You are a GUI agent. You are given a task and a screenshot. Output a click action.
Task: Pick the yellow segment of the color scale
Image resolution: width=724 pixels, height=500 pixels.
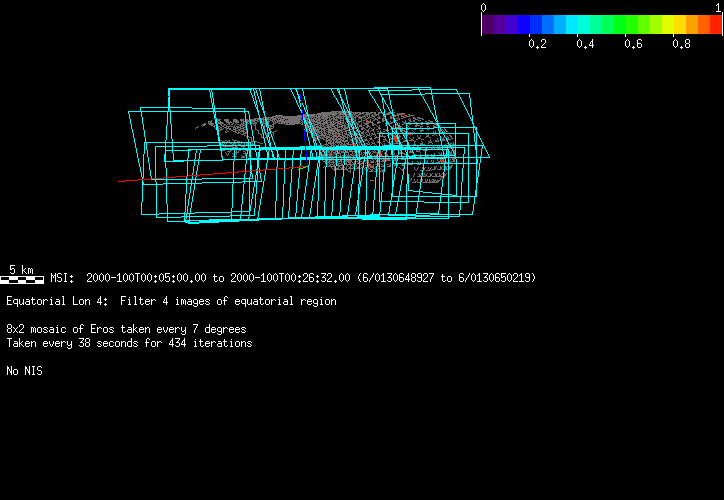click(680, 24)
